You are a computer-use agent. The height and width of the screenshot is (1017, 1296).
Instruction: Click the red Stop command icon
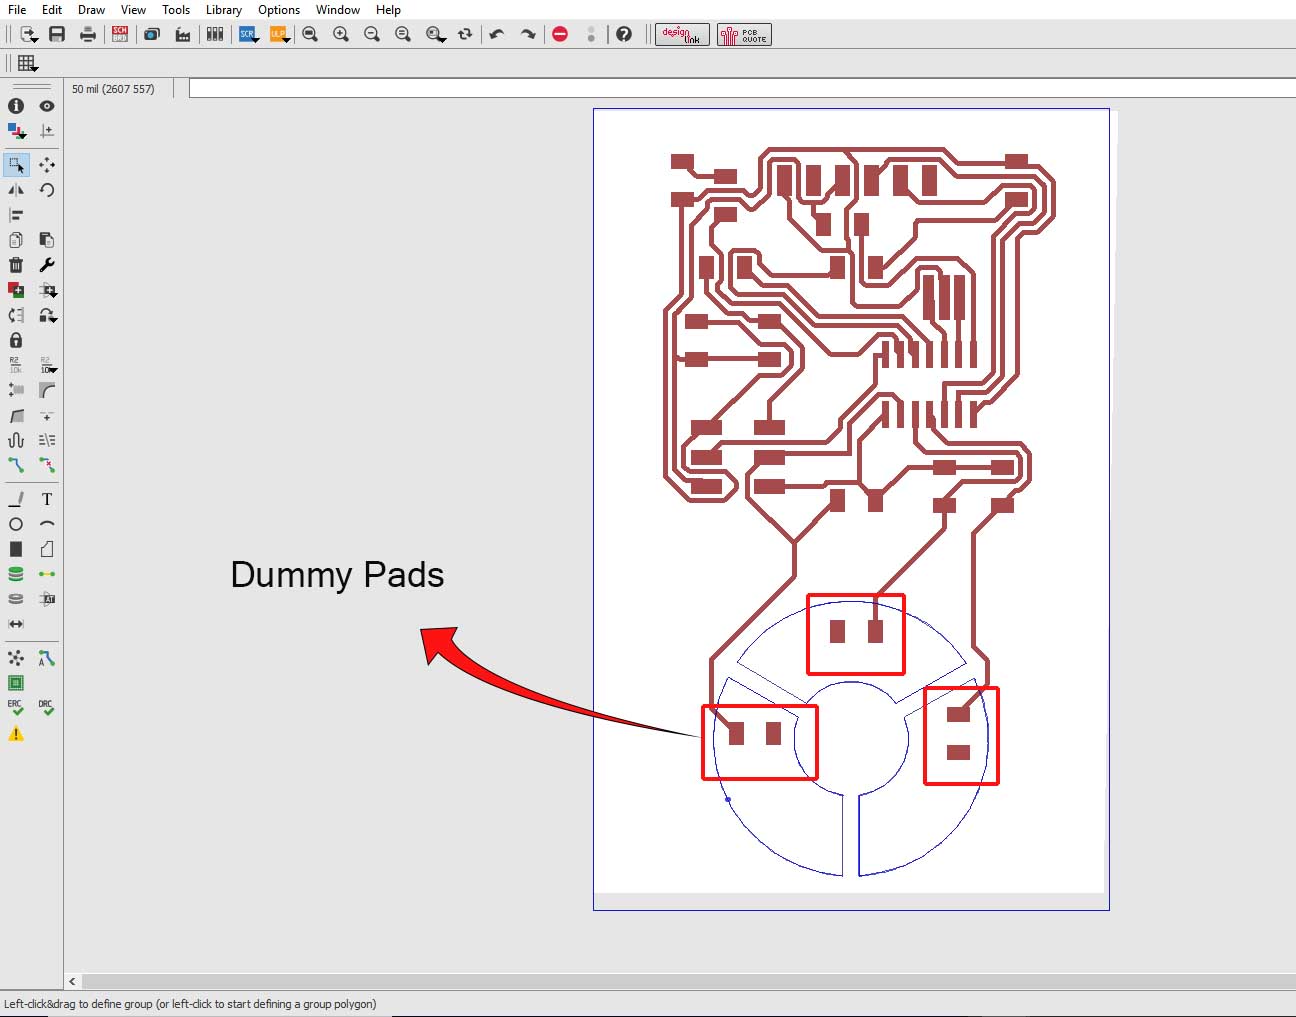pyautogui.click(x=560, y=34)
